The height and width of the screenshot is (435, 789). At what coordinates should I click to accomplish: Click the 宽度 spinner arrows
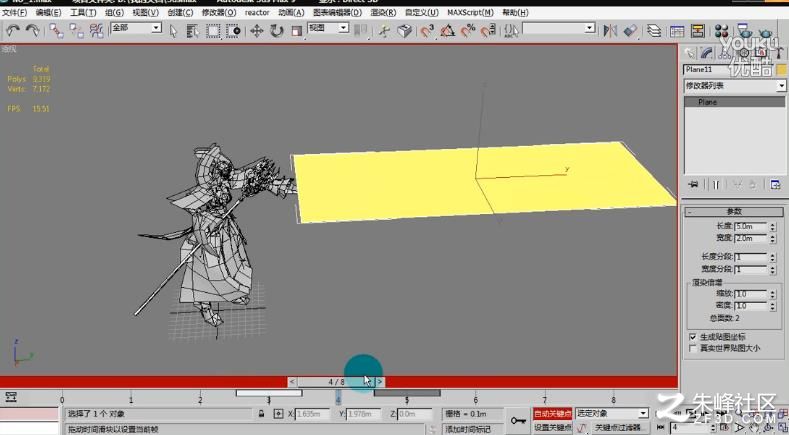pos(773,238)
